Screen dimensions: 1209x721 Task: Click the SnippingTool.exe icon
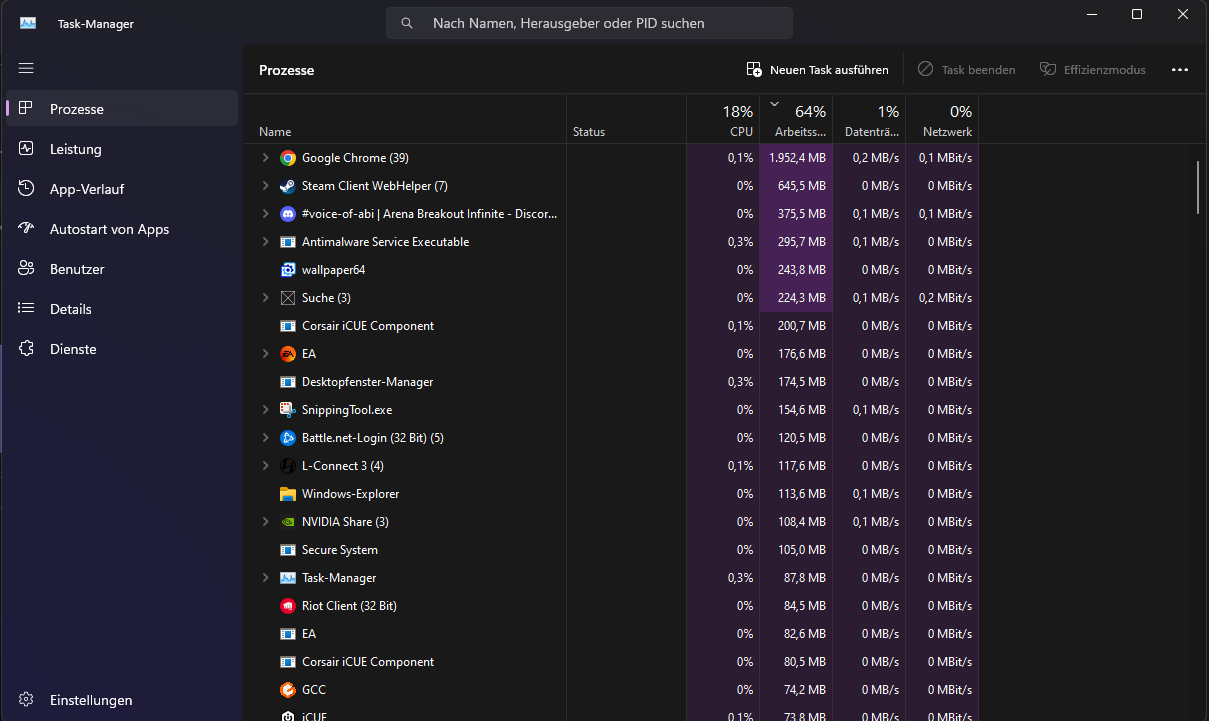(x=288, y=410)
